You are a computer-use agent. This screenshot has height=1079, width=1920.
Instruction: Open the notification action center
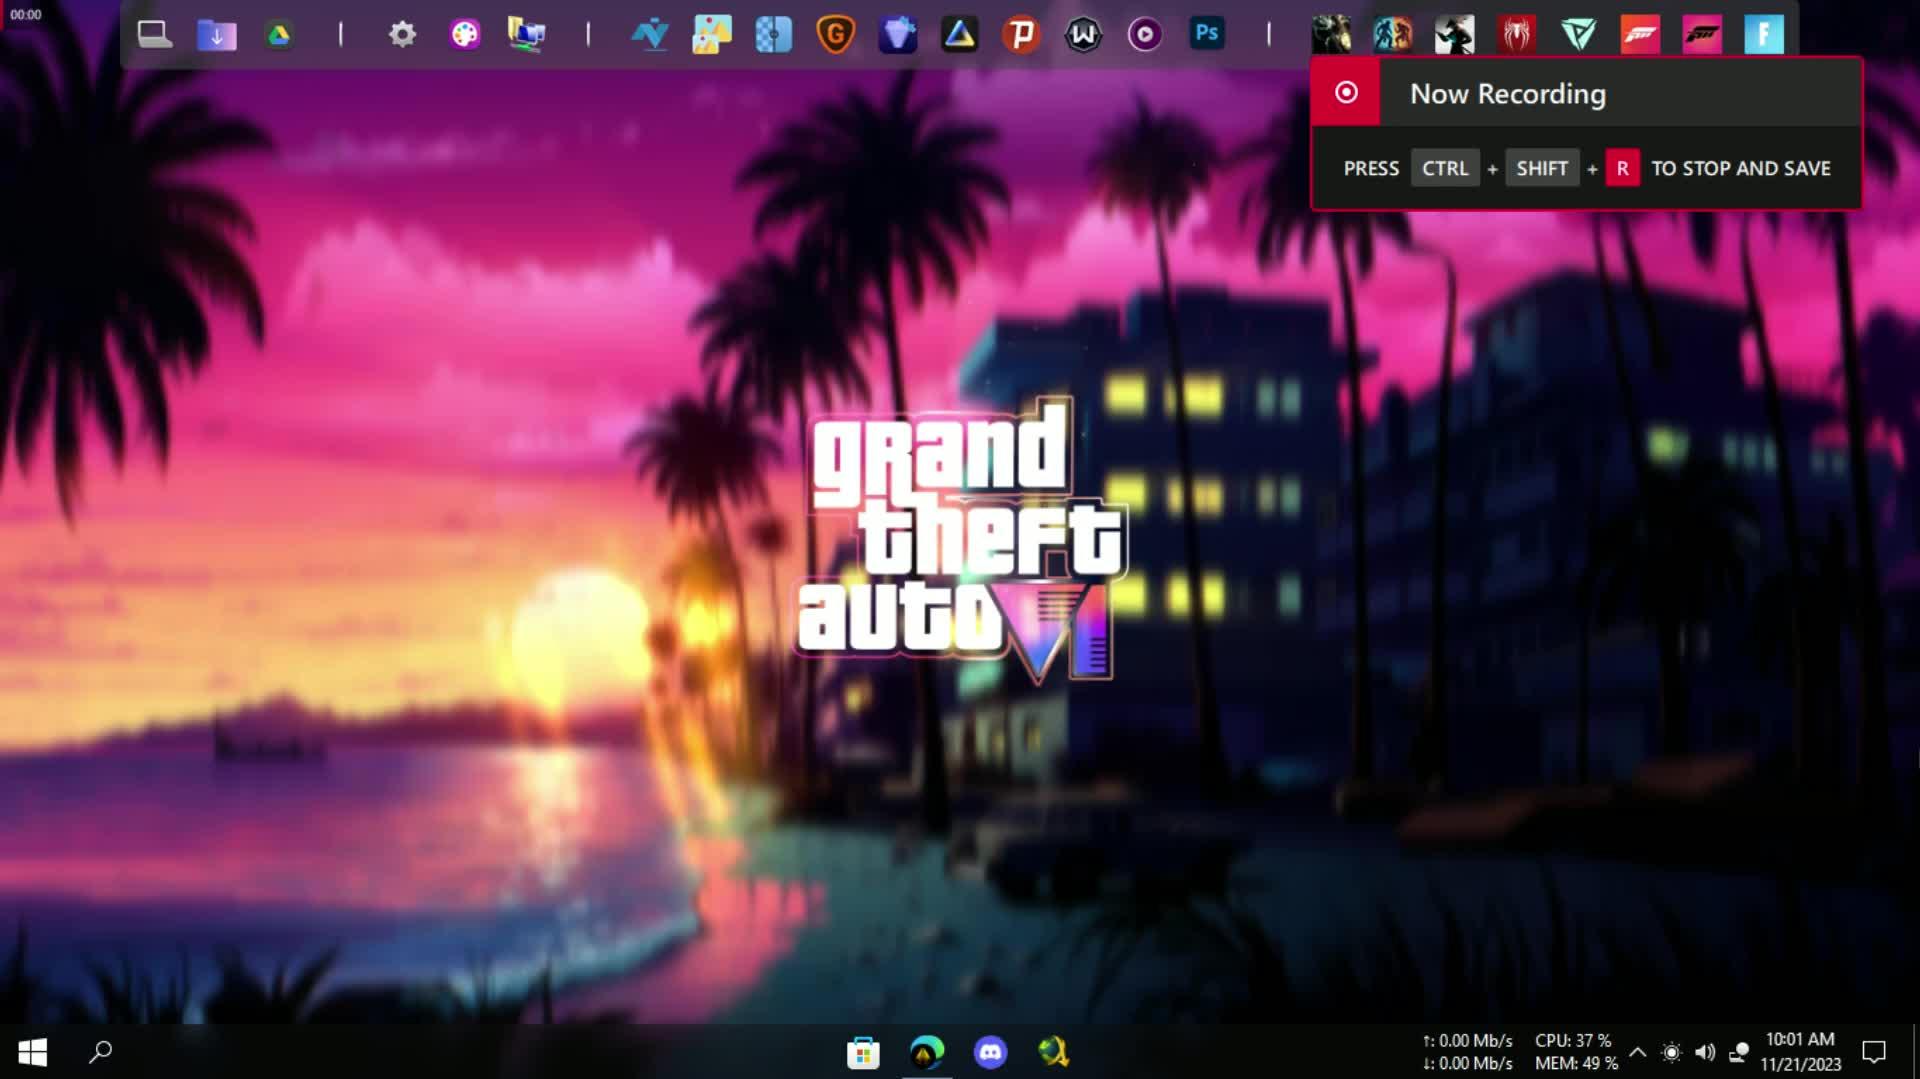[x=1874, y=1052]
